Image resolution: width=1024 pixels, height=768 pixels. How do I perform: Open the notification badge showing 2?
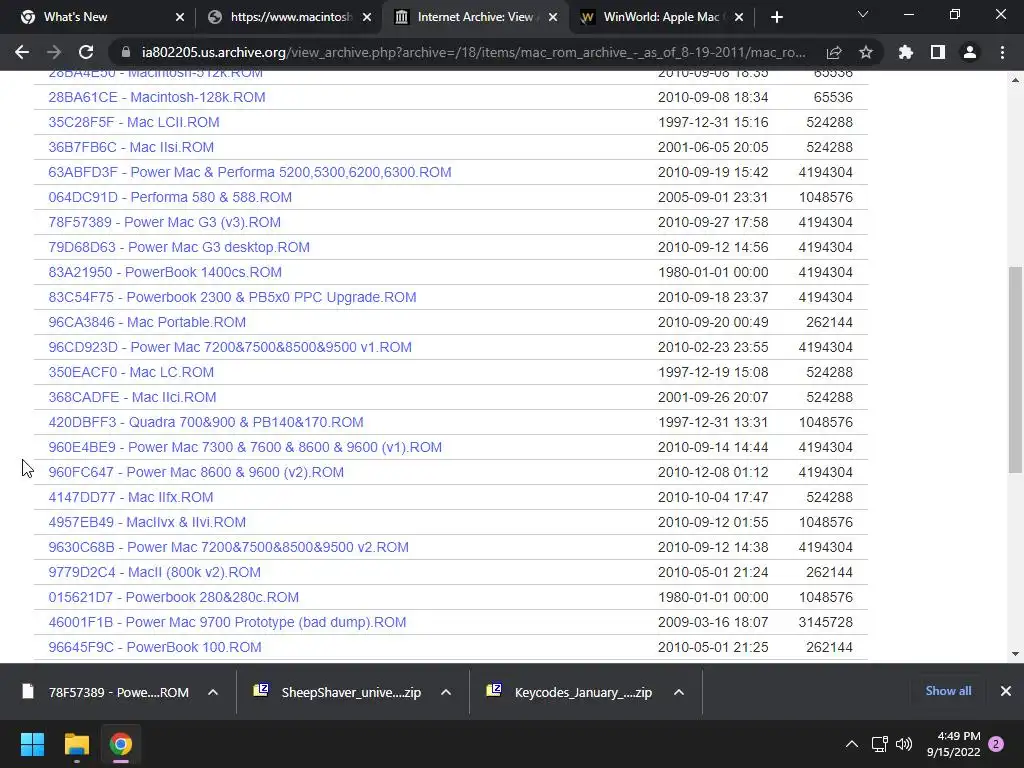[996, 744]
